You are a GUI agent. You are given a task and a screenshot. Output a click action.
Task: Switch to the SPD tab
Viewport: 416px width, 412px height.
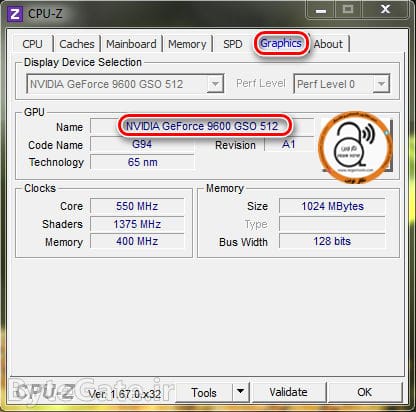[x=233, y=44]
